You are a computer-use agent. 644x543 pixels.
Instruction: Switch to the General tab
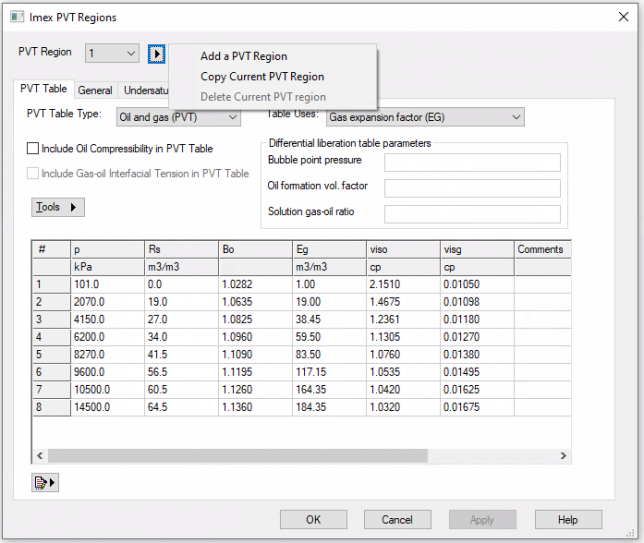point(95,91)
